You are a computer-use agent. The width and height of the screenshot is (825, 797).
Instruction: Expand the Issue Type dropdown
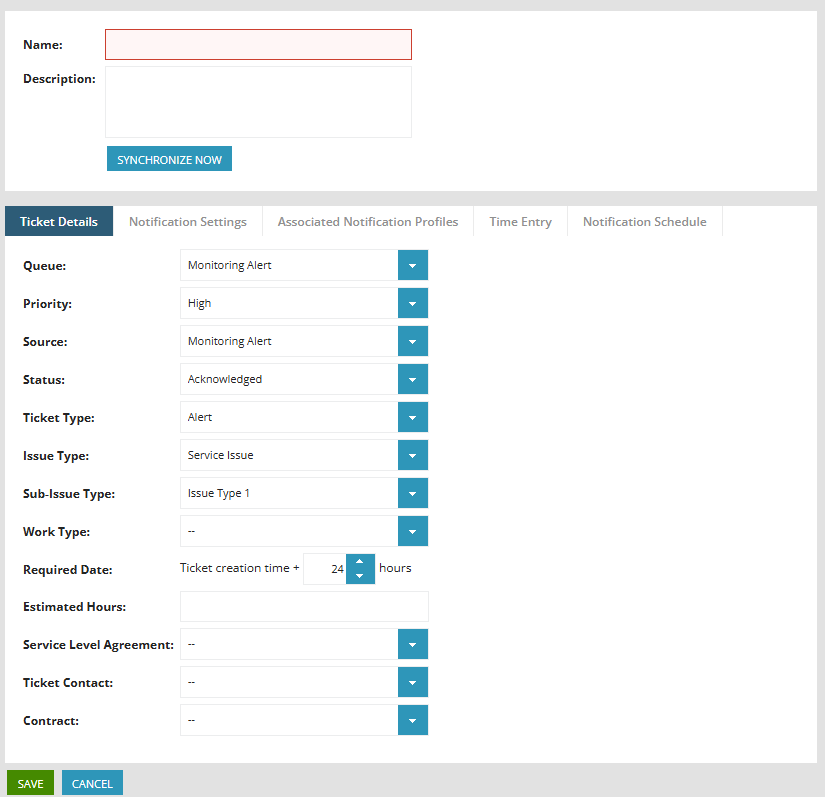pyautogui.click(x=412, y=455)
